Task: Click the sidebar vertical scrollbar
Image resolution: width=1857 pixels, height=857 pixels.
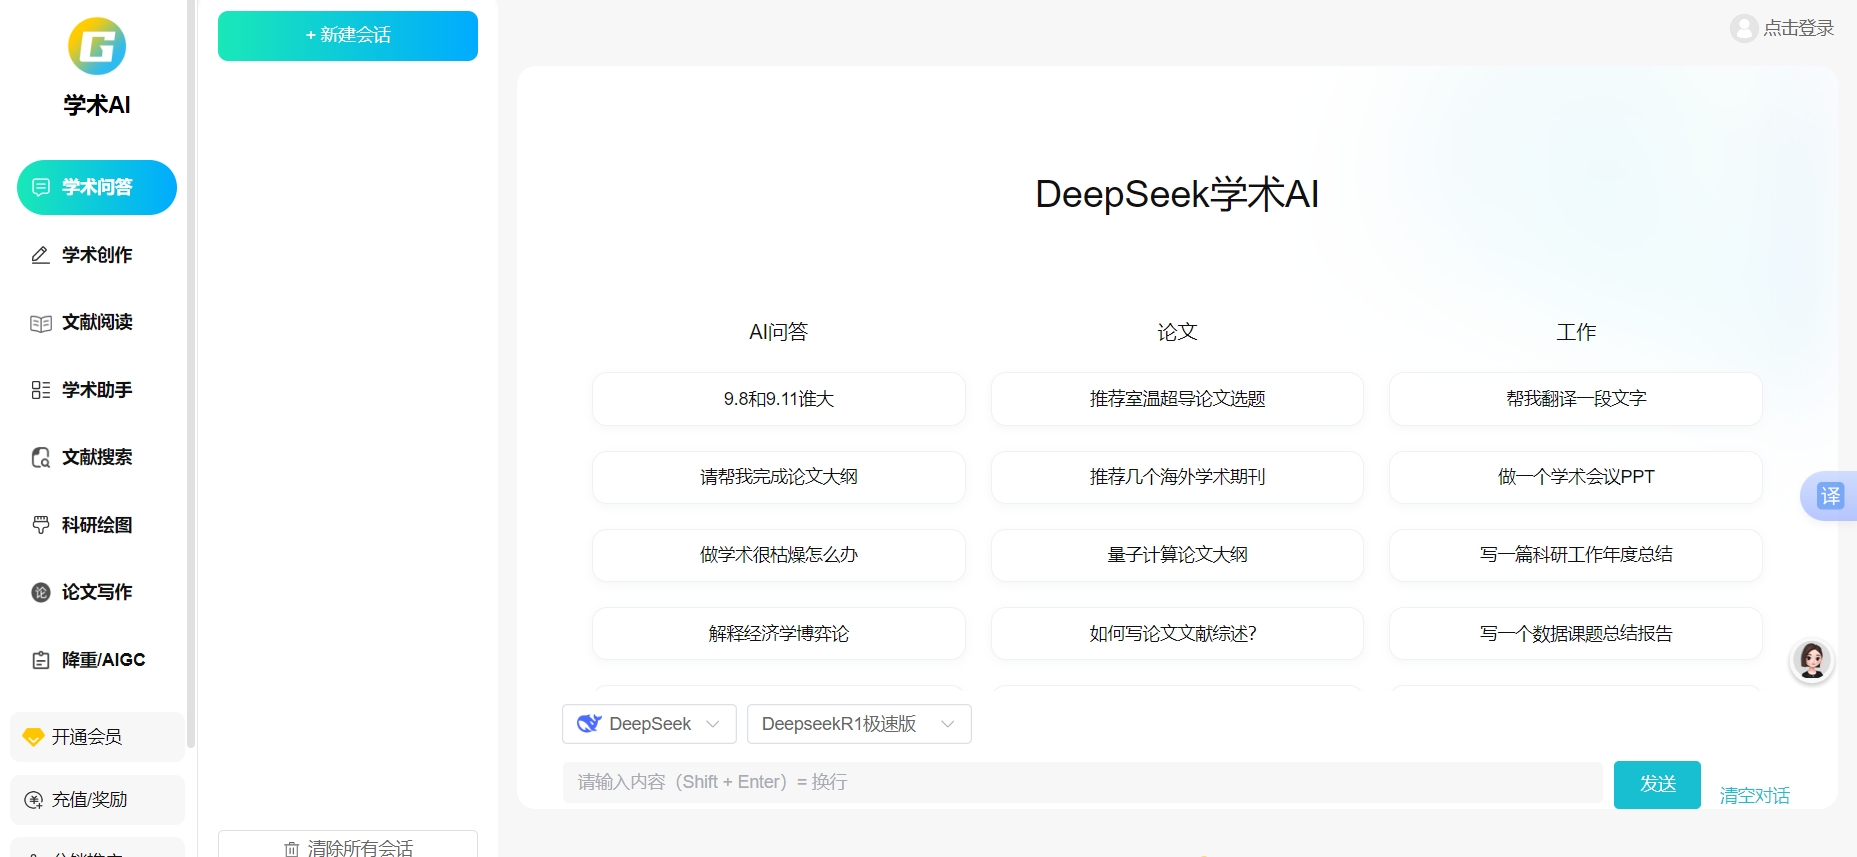Action: (191, 374)
